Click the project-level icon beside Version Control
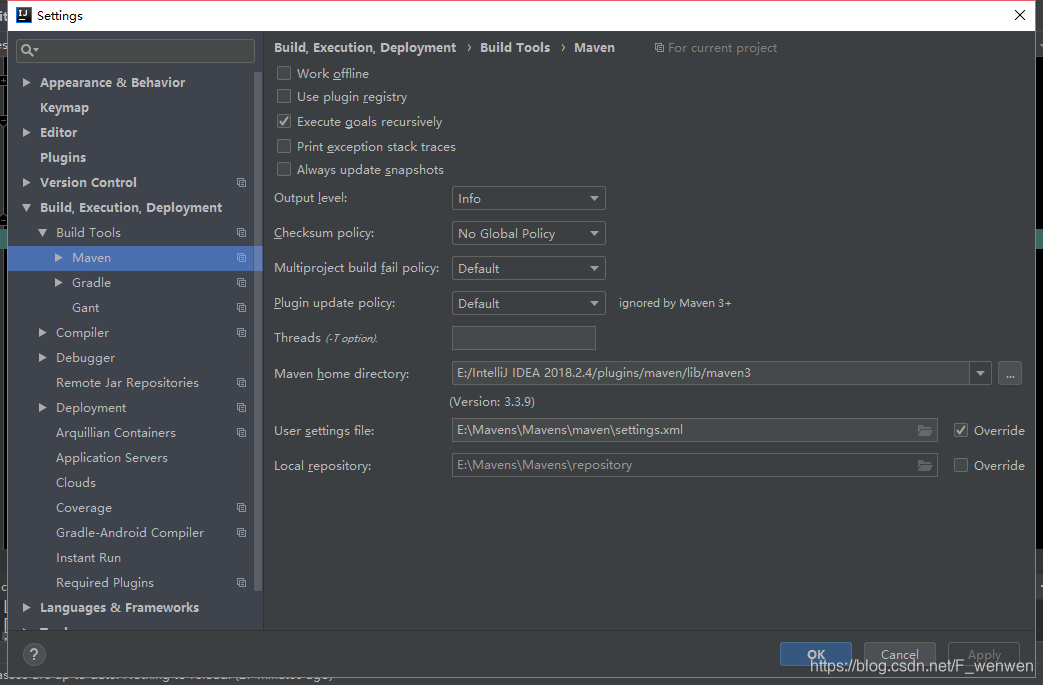 click(x=241, y=182)
